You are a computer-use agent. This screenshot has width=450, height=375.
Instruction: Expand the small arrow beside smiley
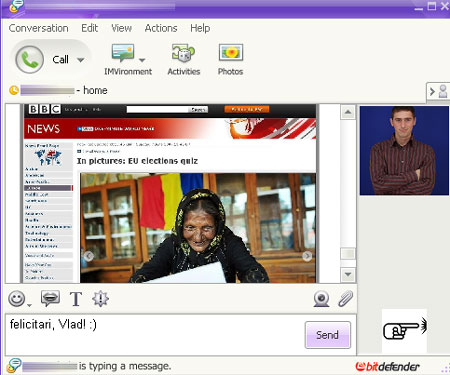[29, 305]
